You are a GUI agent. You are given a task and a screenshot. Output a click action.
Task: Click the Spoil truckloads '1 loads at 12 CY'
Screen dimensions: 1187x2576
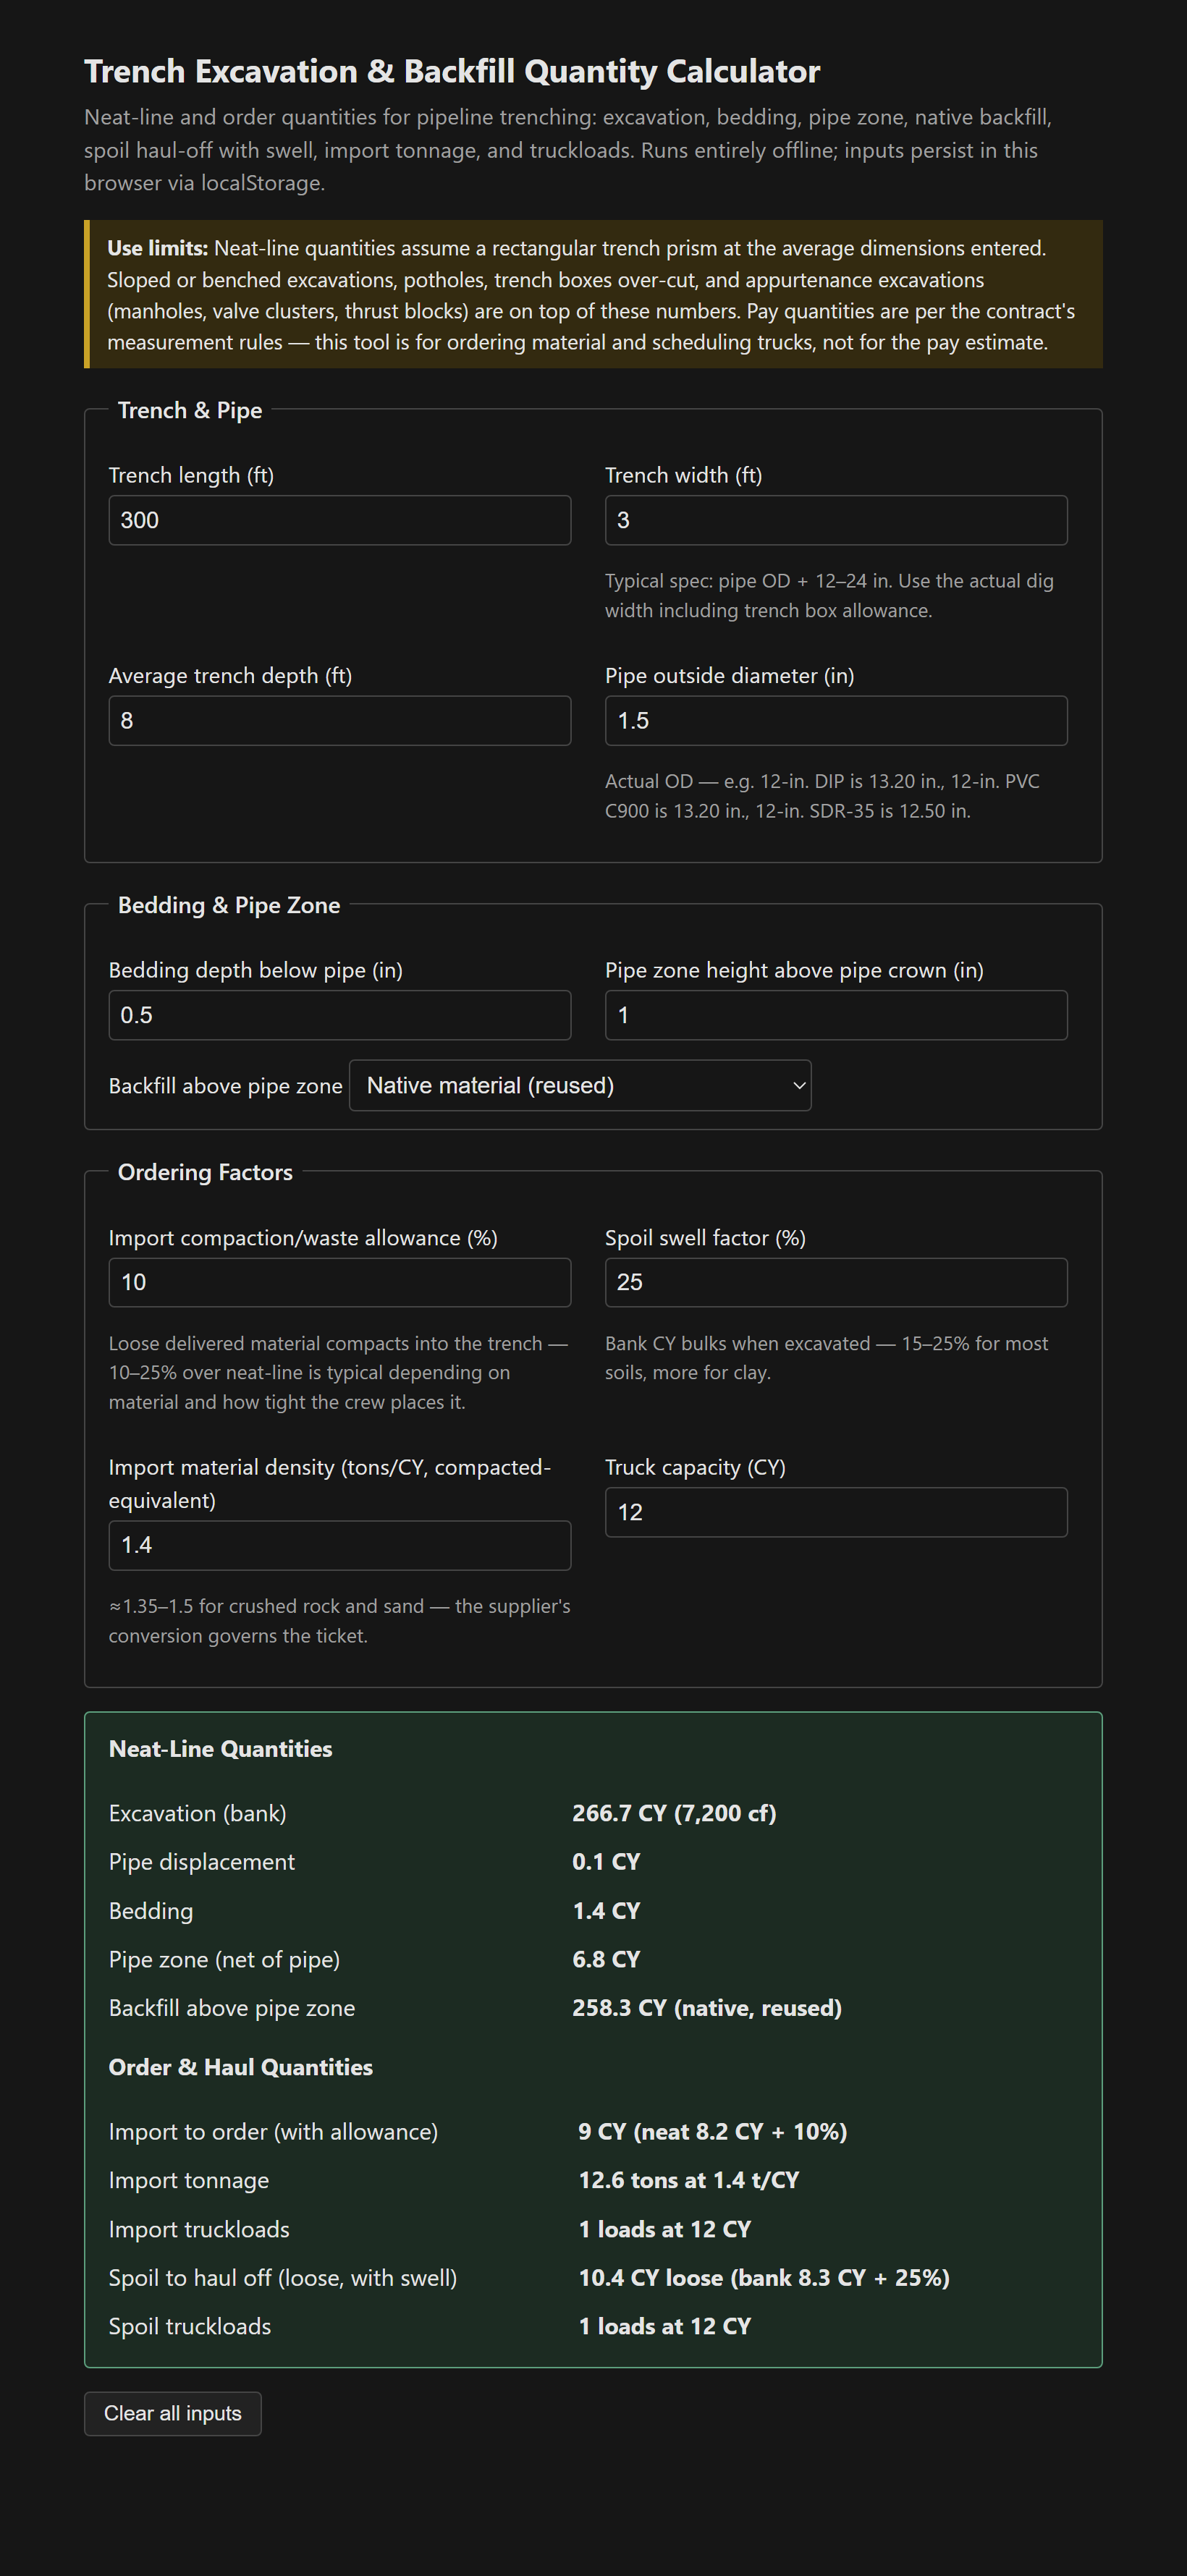pos(665,2326)
